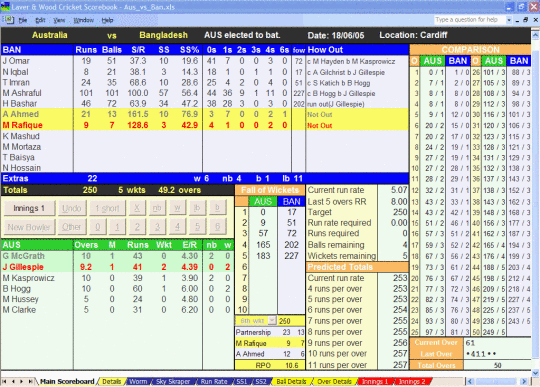
Task: Click the horizontal scrollbar right arrow
Action: coord(524,381)
